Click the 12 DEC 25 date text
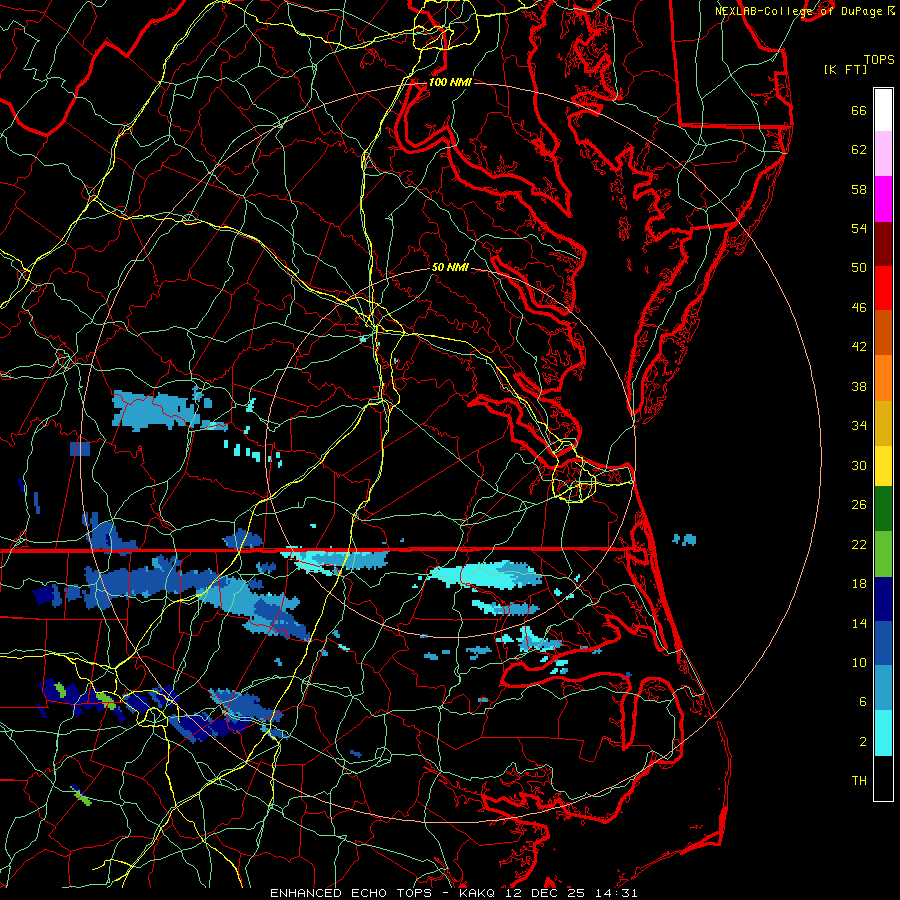 545,893
